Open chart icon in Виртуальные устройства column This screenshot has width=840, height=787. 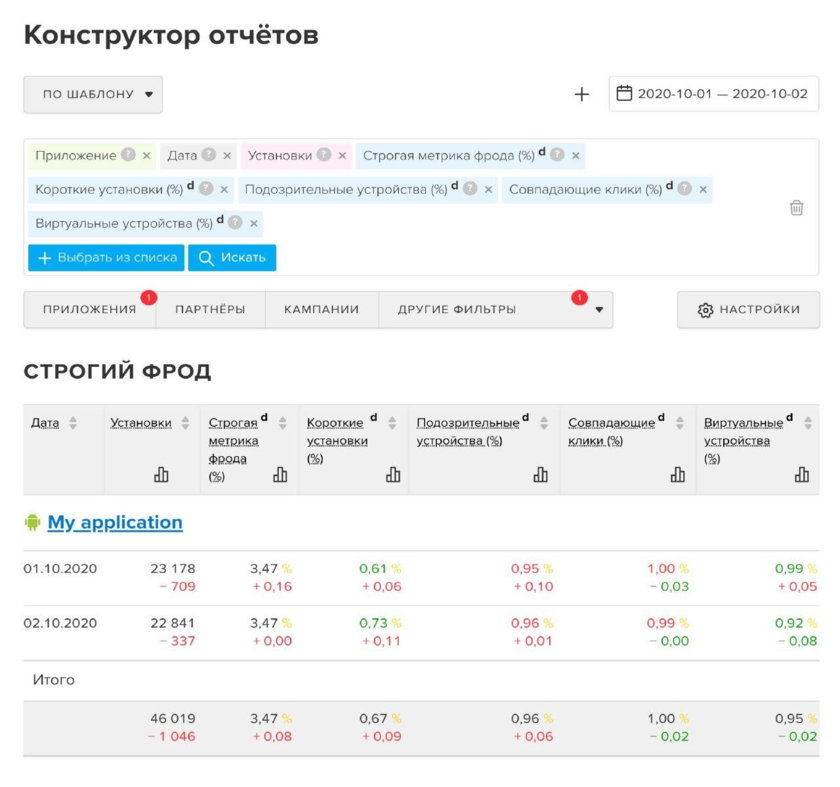pos(801,475)
